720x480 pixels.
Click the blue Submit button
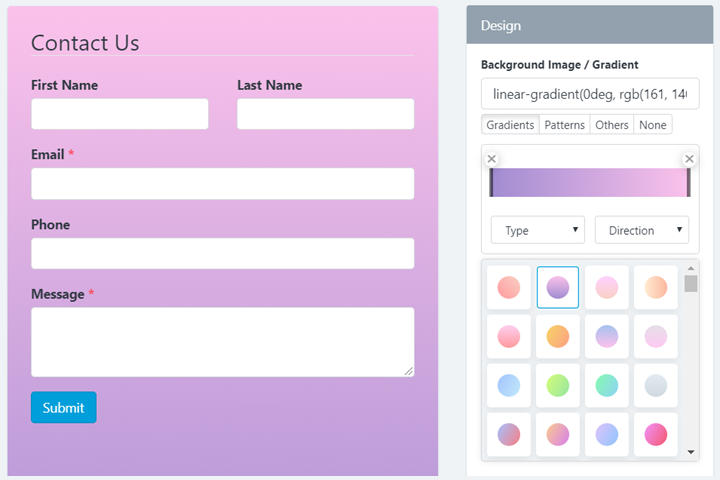point(64,408)
